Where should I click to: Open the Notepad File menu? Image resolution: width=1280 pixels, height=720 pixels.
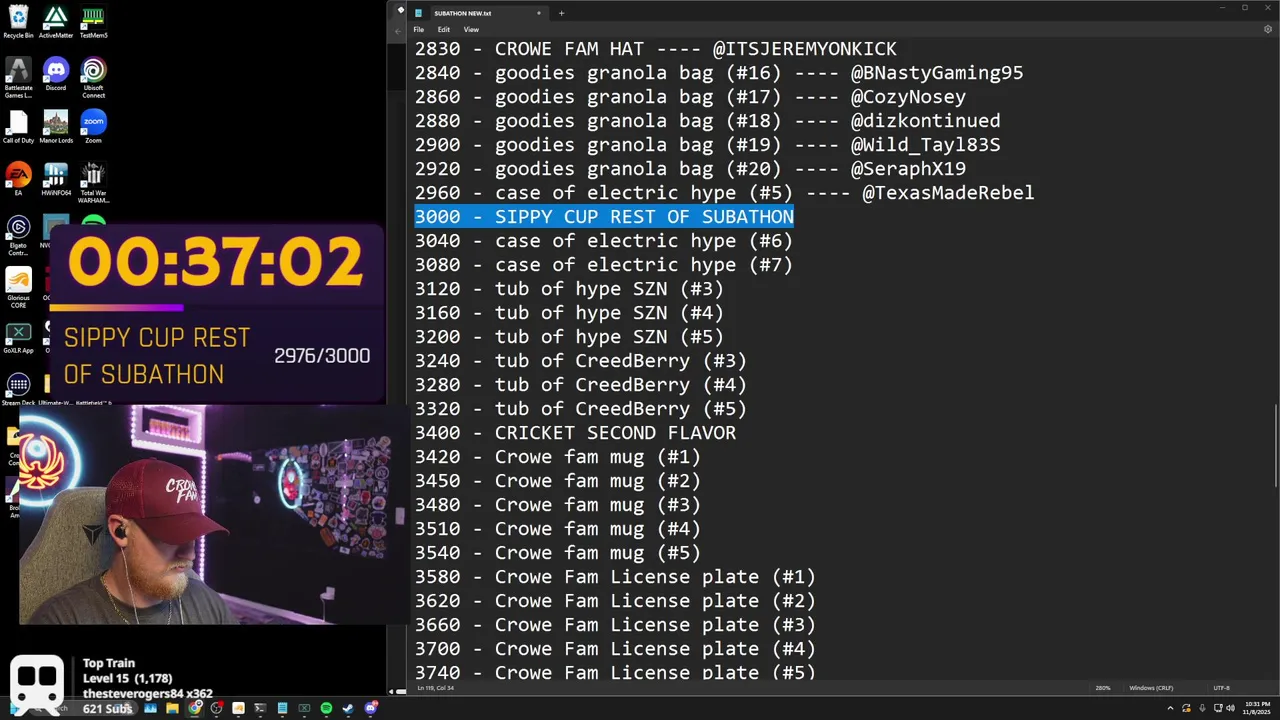[419, 29]
